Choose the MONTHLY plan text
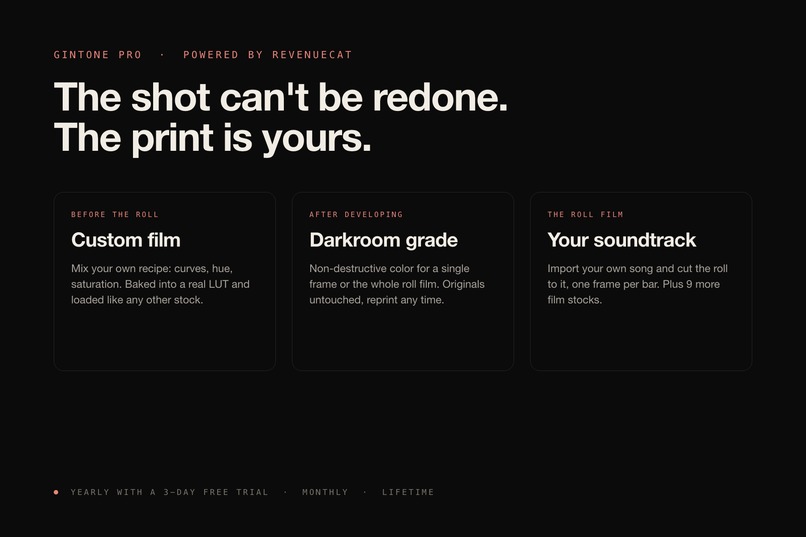This screenshot has height=537, width=806. 325,492
